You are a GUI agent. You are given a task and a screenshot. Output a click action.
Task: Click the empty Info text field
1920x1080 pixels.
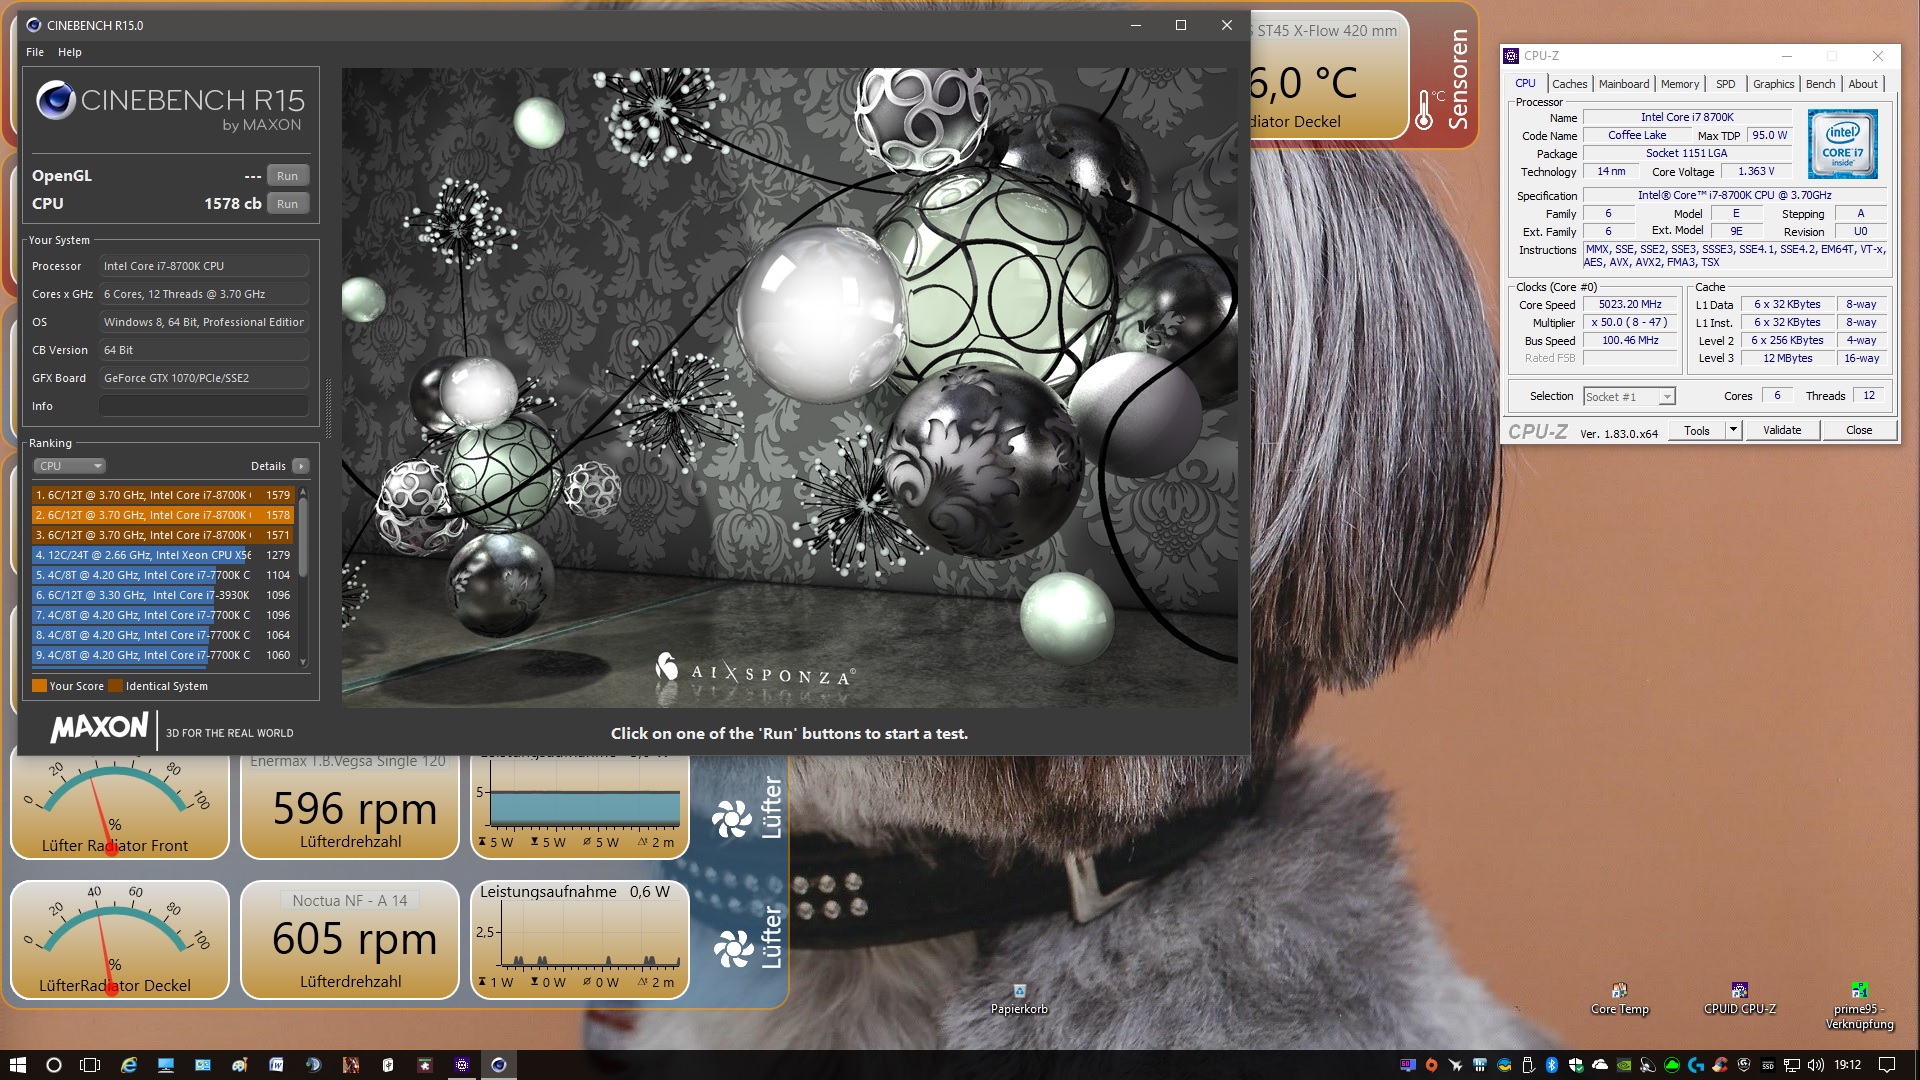203,406
